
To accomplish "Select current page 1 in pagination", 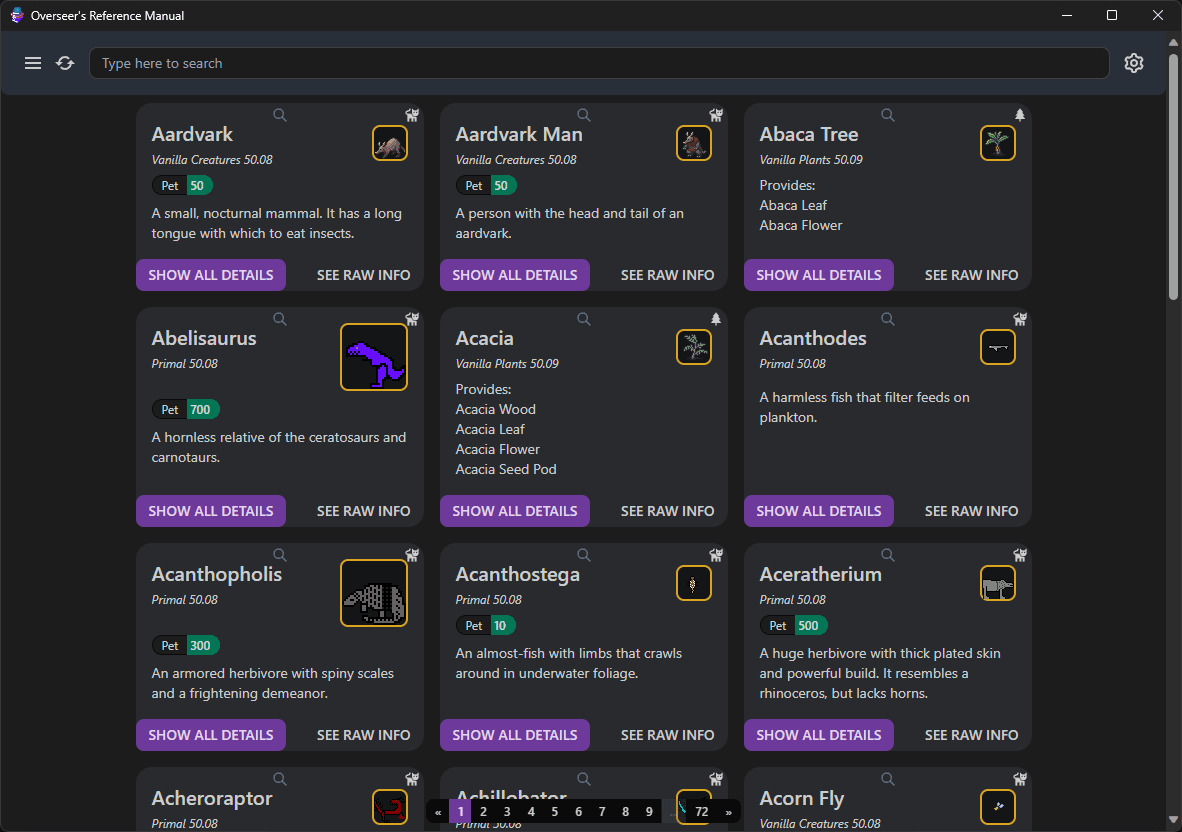I will (461, 812).
